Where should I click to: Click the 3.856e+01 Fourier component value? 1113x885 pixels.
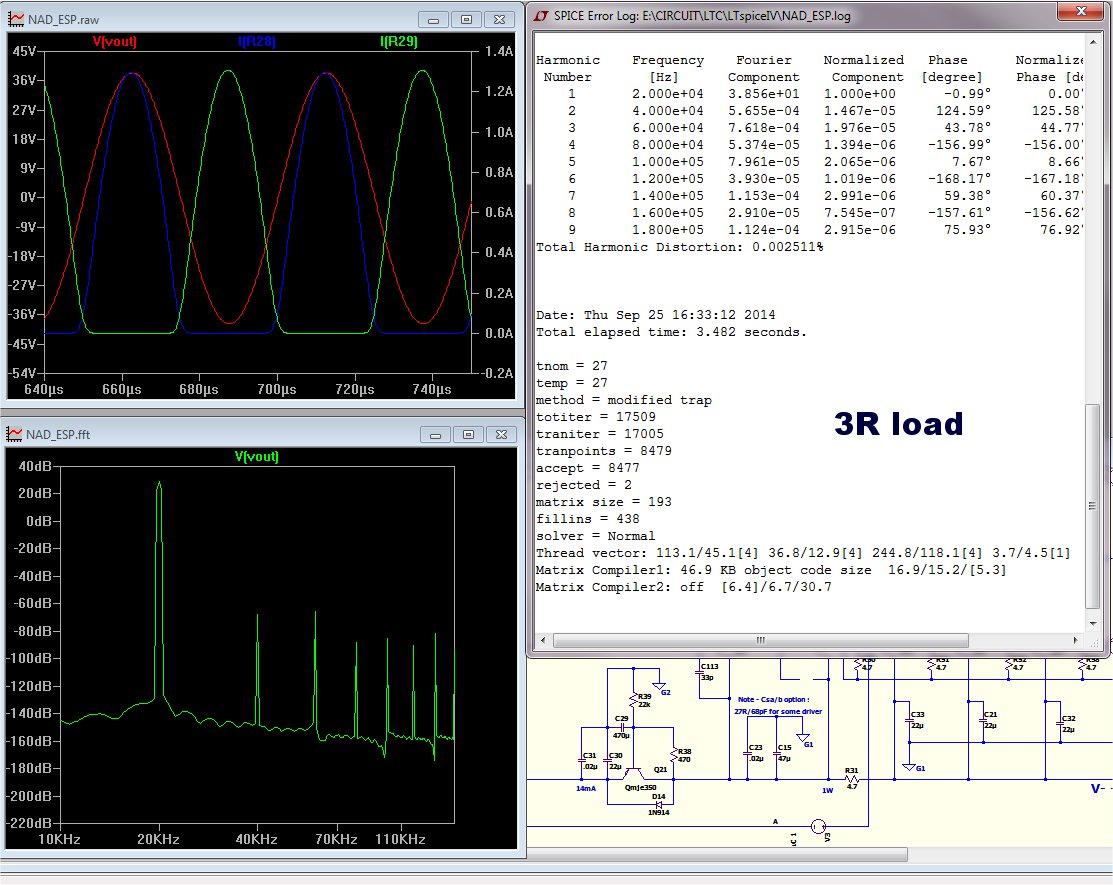[x=764, y=94]
